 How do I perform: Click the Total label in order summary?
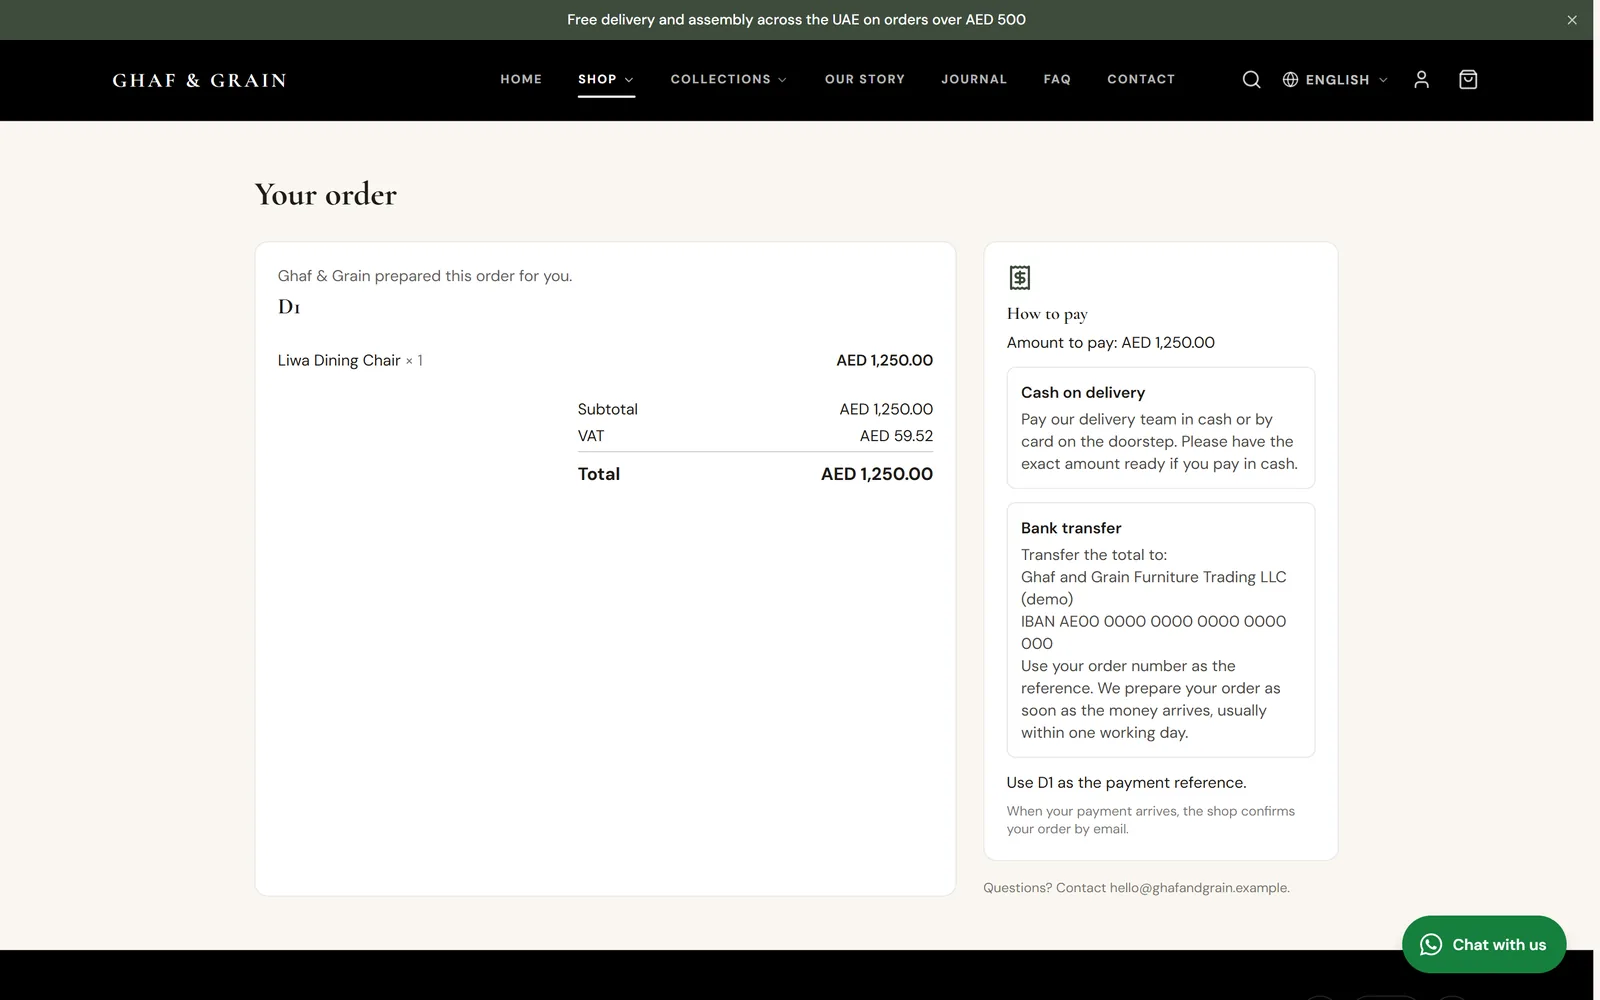click(599, 474)
